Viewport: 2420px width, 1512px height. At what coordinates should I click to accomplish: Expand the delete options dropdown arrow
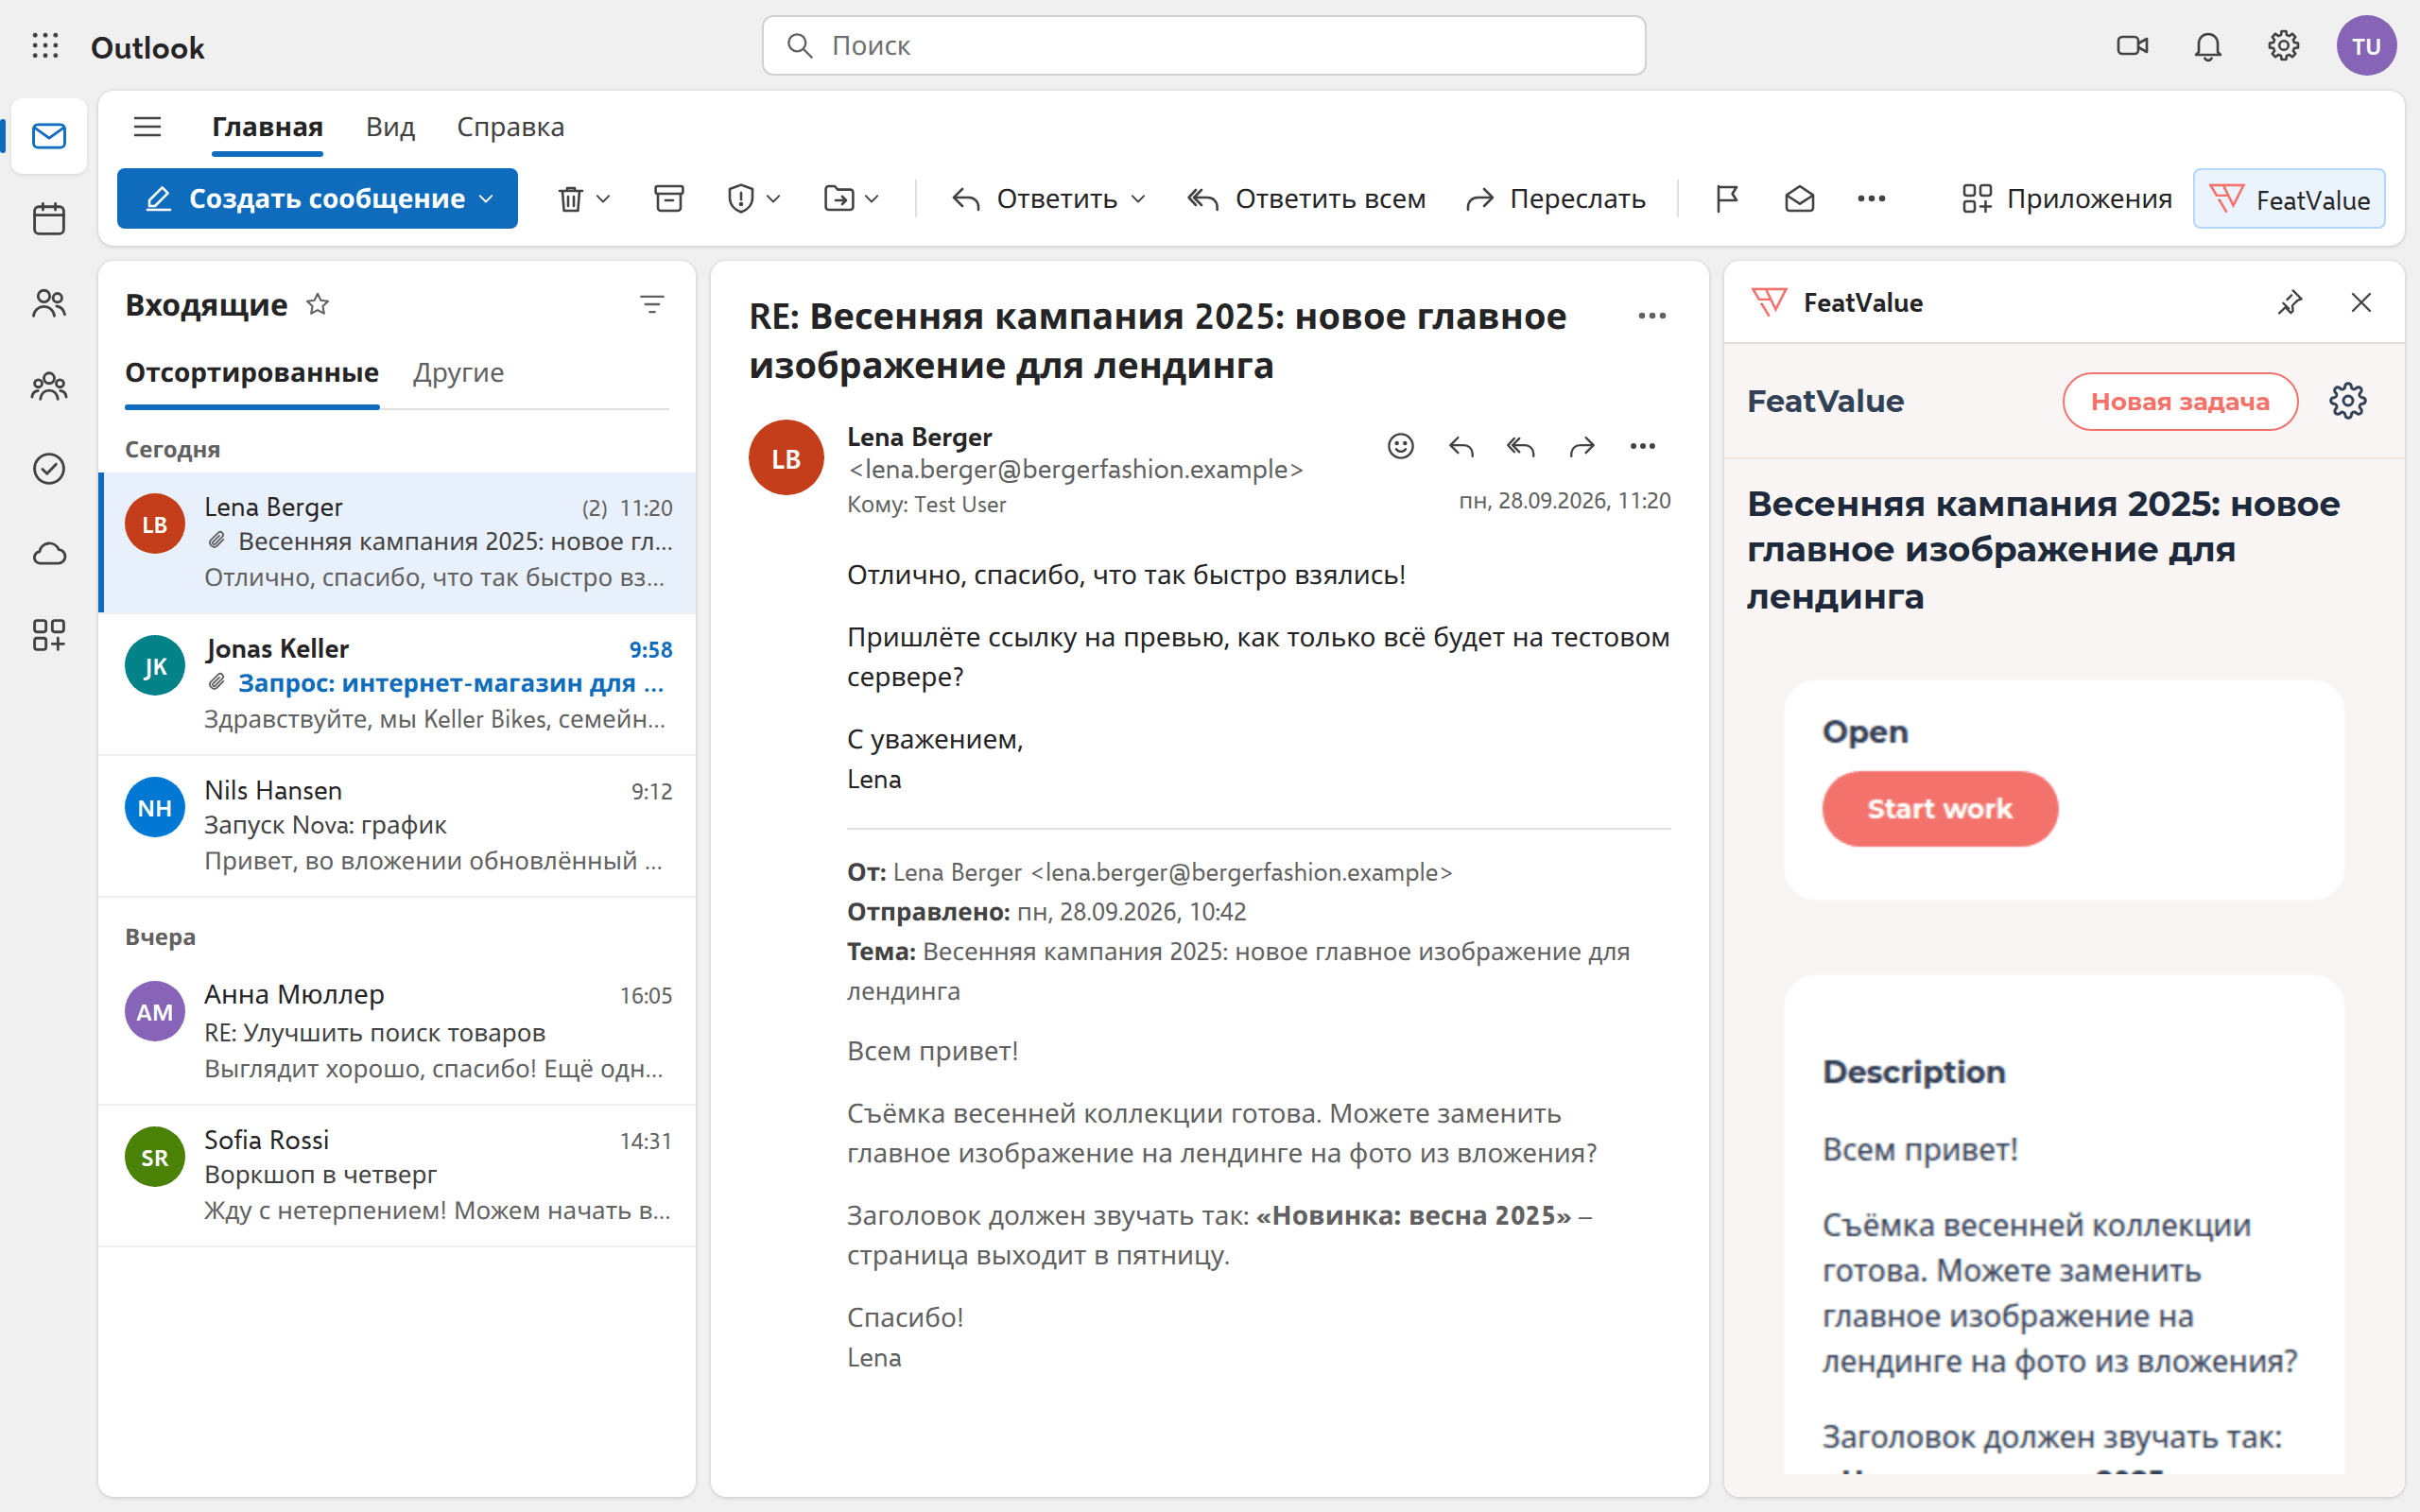tap(603, 199)
